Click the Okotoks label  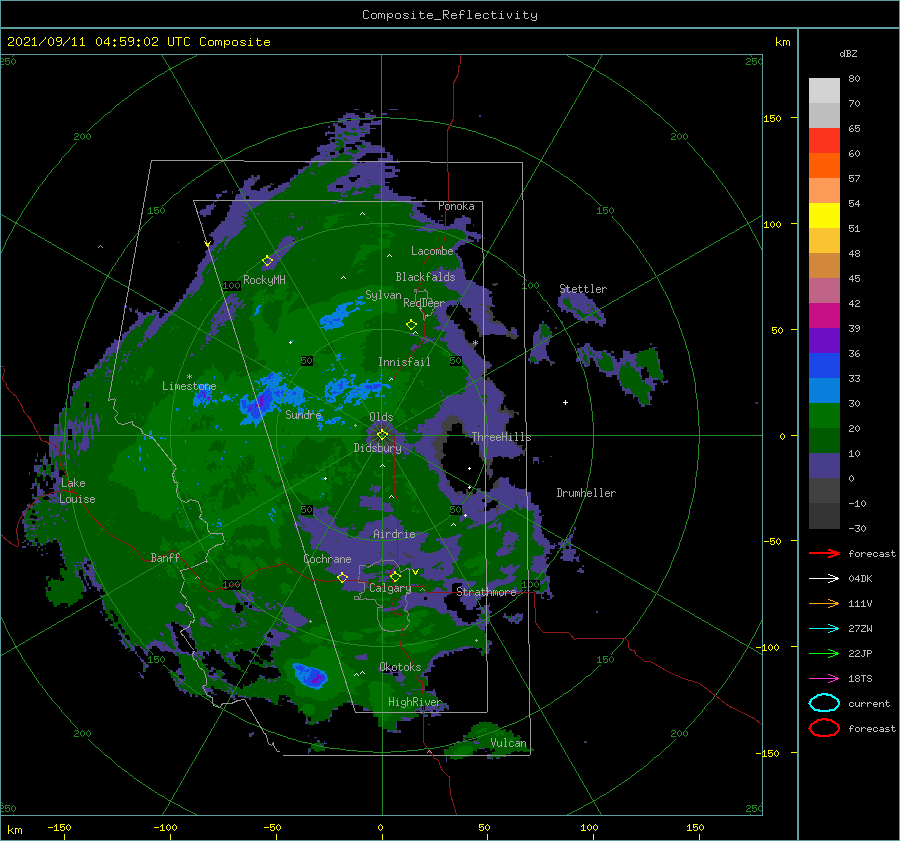coord(400,667)
